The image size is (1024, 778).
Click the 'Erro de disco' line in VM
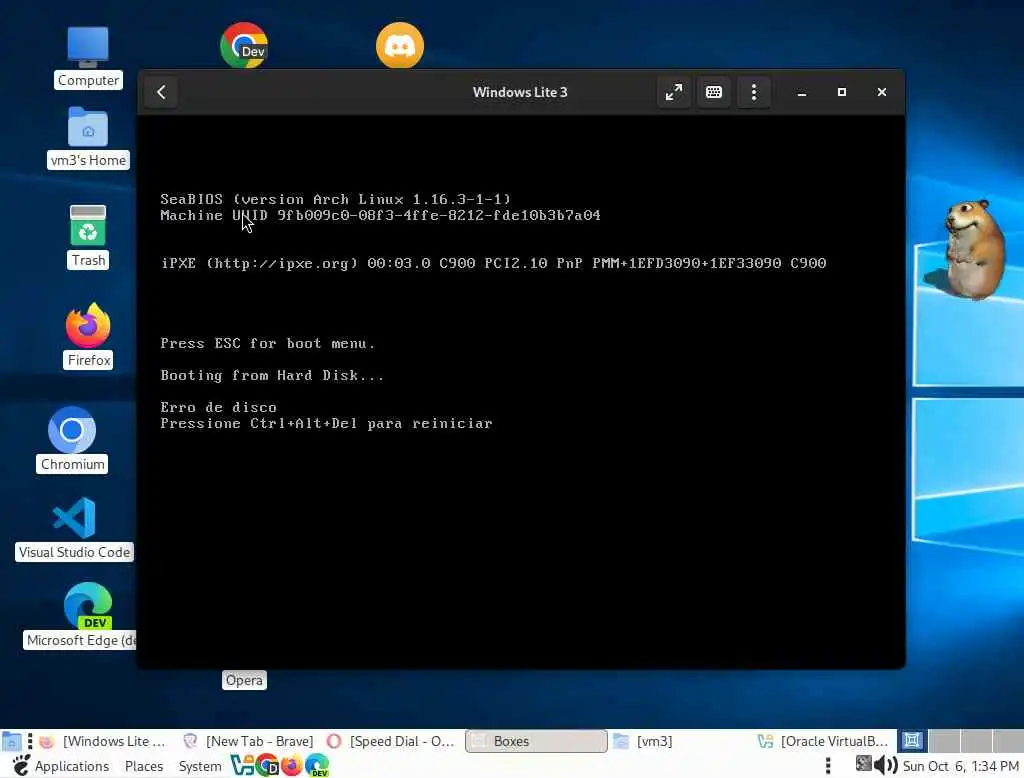pos(218,407)
